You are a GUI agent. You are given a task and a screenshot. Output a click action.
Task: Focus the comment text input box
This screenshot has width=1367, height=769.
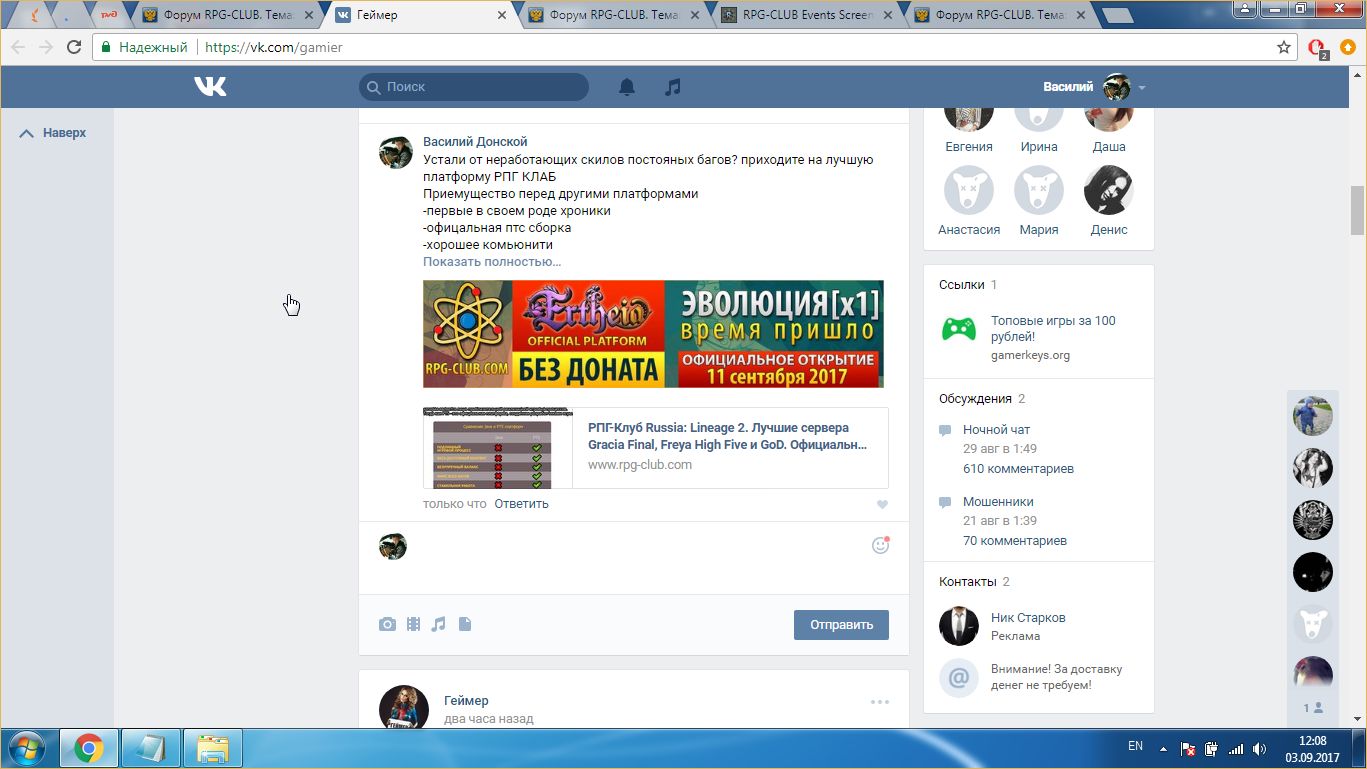640,546
